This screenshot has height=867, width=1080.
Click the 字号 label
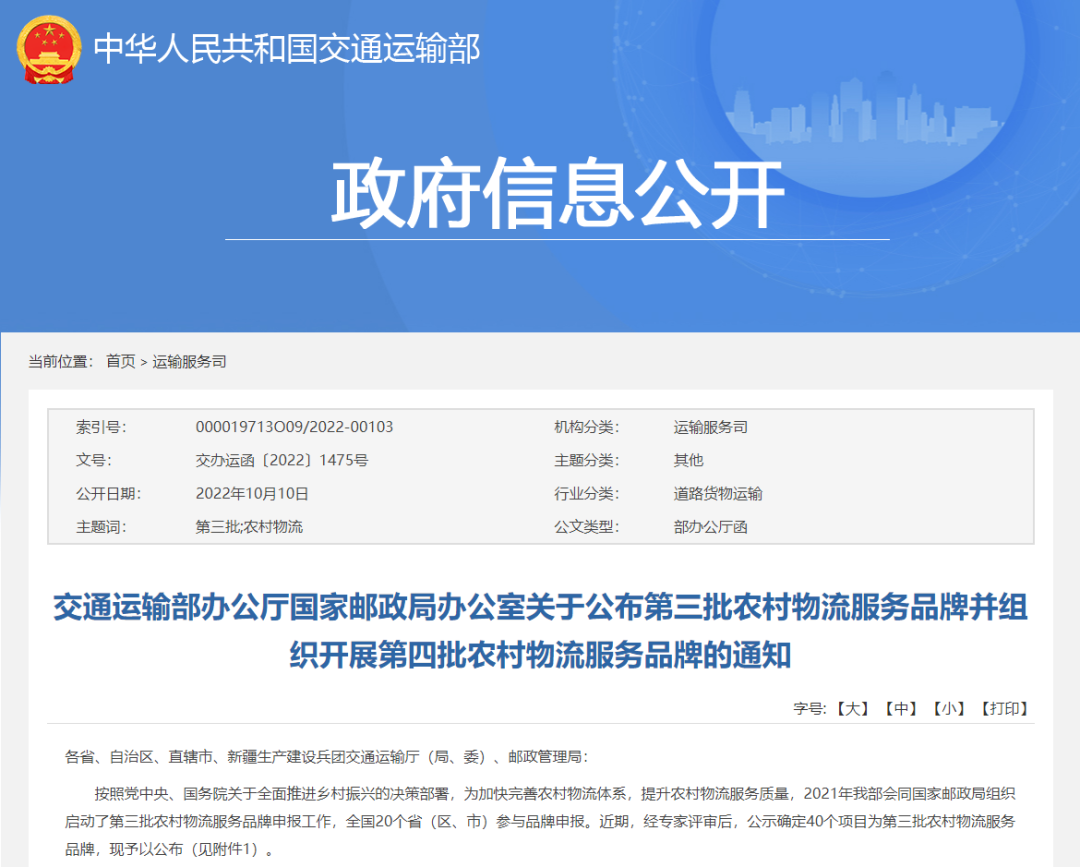pyautogui.click(x=810, y=709)
